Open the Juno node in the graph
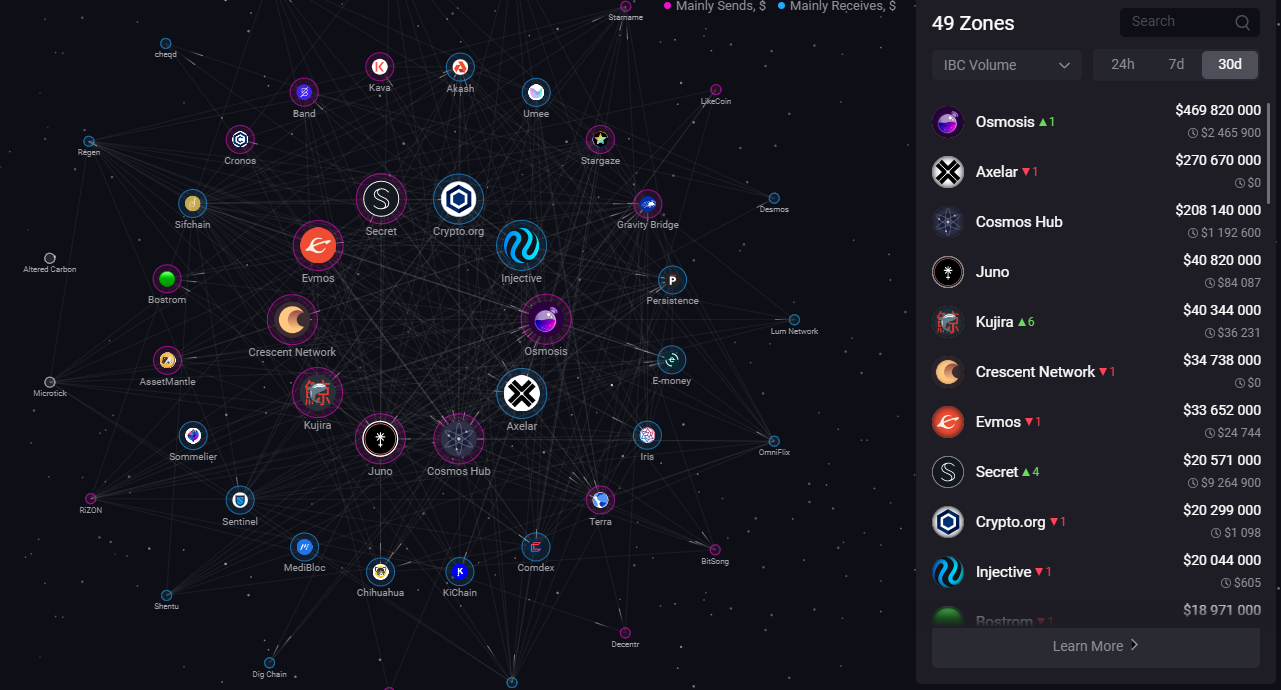Viewport: 1281px width, 690px height. (380, 438)
